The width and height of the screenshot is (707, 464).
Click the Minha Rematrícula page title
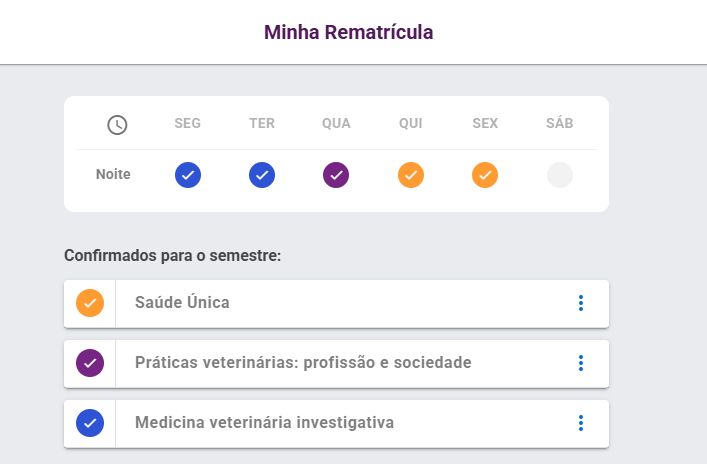click(349, 32)
